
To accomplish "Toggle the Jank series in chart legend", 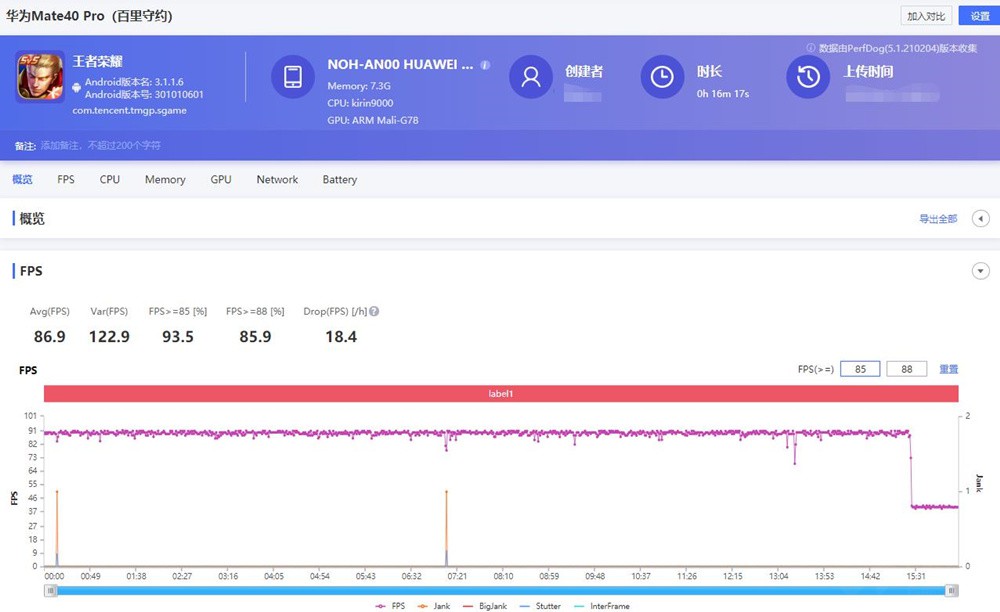I will [x=434, y=606].
